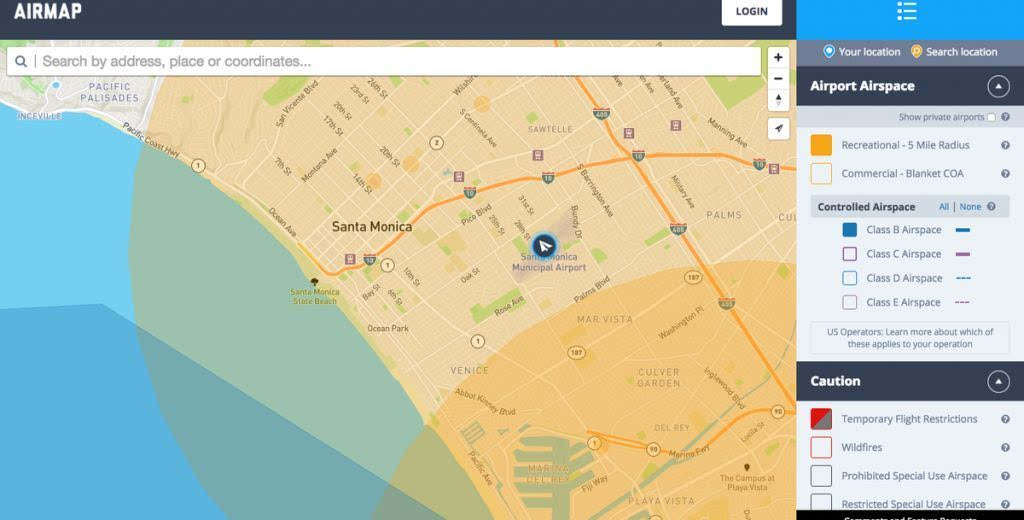The height and width of the screenshot is (520, 1024).
Task: Open help icon beside Recreational 5 Mile Radius
Action: click(1005, 146)
